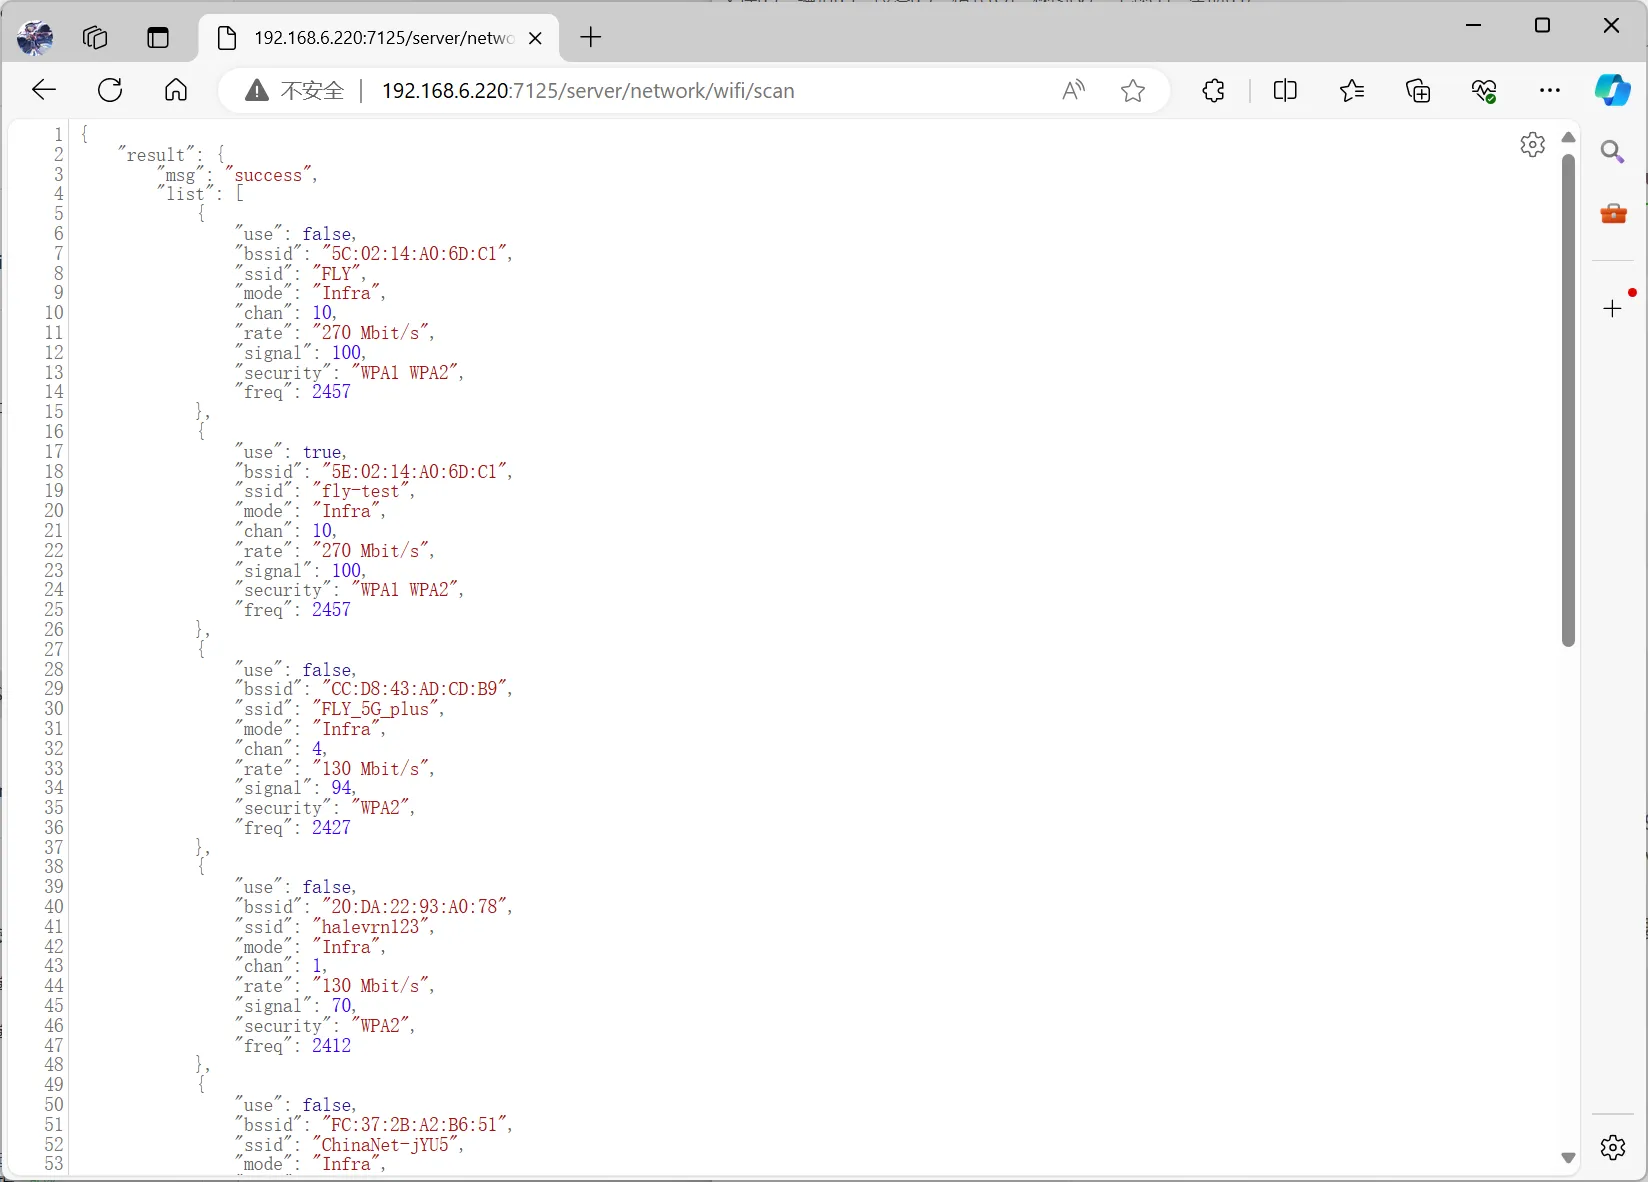This screenshot has width=1648, height=1182.
Task: Open the tab actions menu
Action: click(158, 38)
